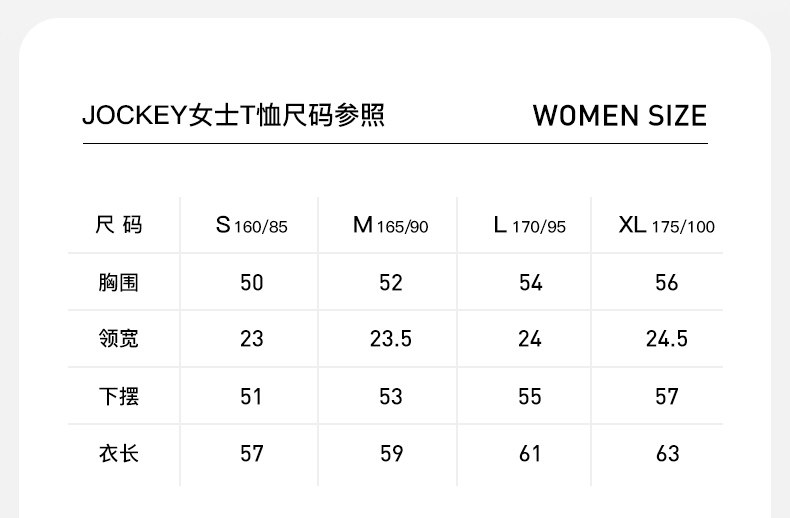Click the 下摆 row label
790x518 pixels.
point(119,397)
